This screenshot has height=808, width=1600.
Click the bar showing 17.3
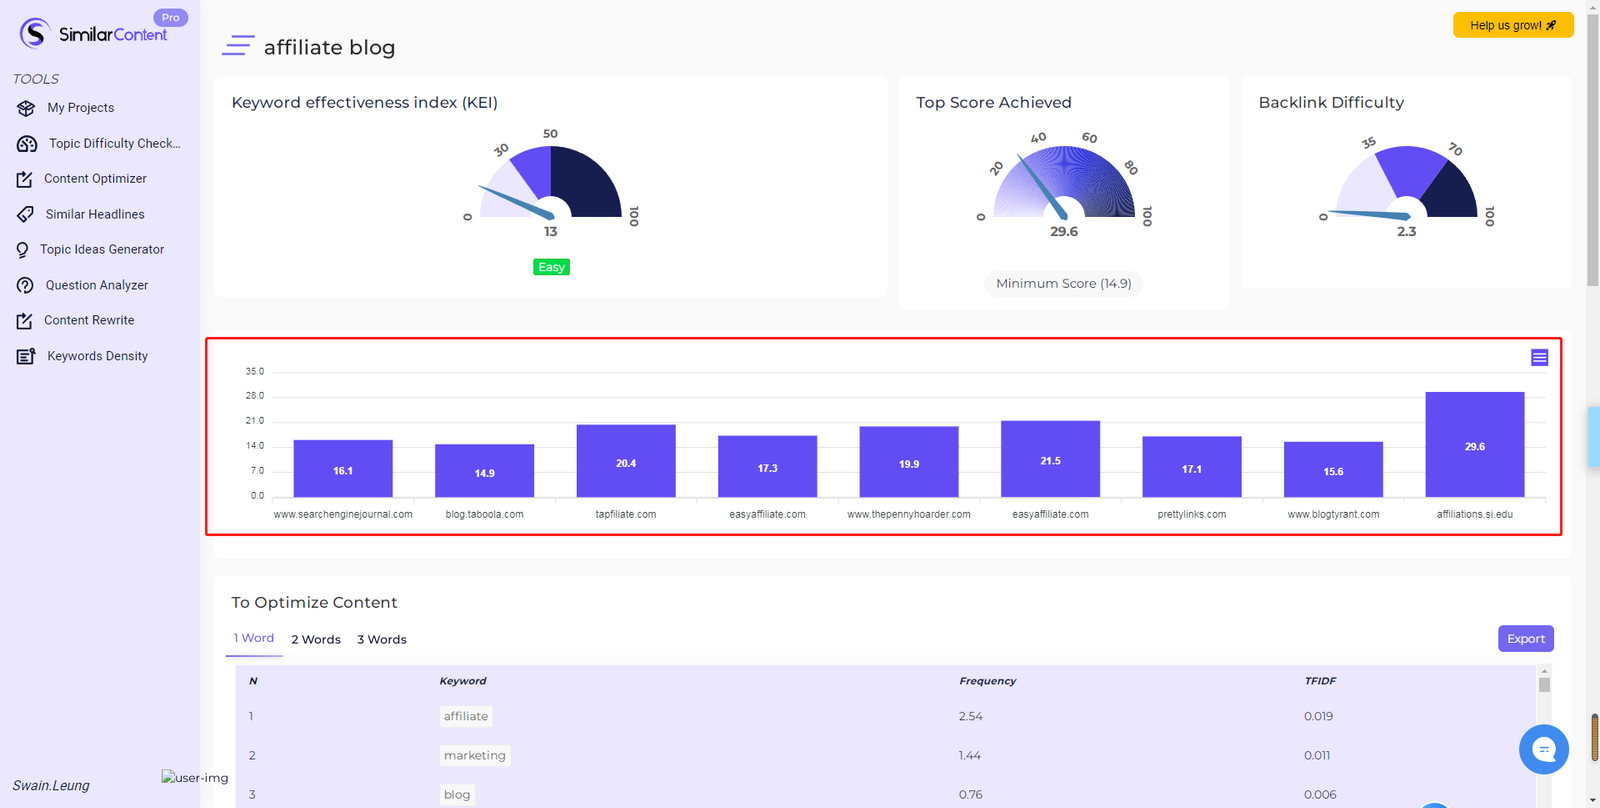(x=767, y=467)
